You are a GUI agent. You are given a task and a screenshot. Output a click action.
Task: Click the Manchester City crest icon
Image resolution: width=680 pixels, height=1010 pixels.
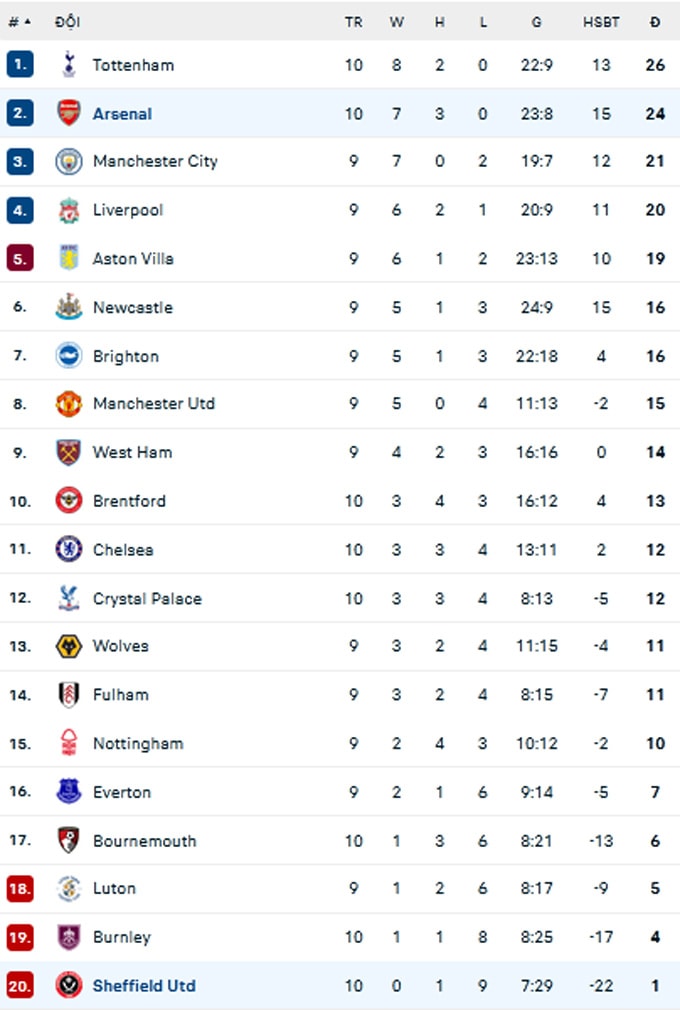point(69,161)
